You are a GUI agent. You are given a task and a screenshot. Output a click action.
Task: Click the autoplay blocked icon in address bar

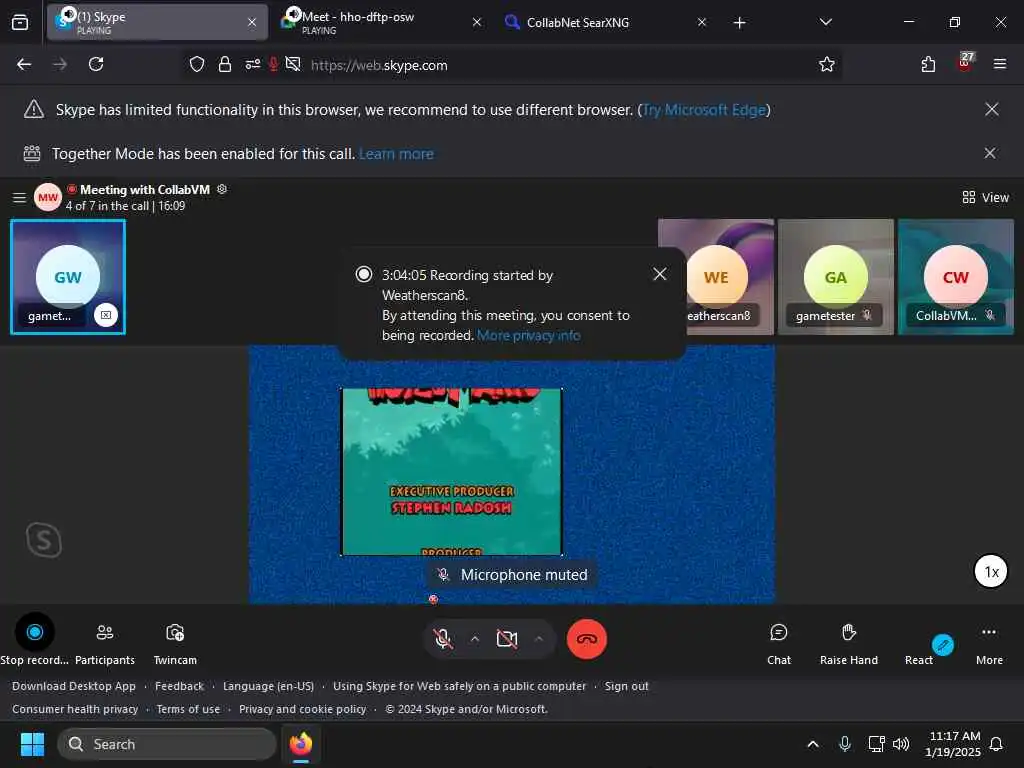pyautogui.click(x=293, y=64)
